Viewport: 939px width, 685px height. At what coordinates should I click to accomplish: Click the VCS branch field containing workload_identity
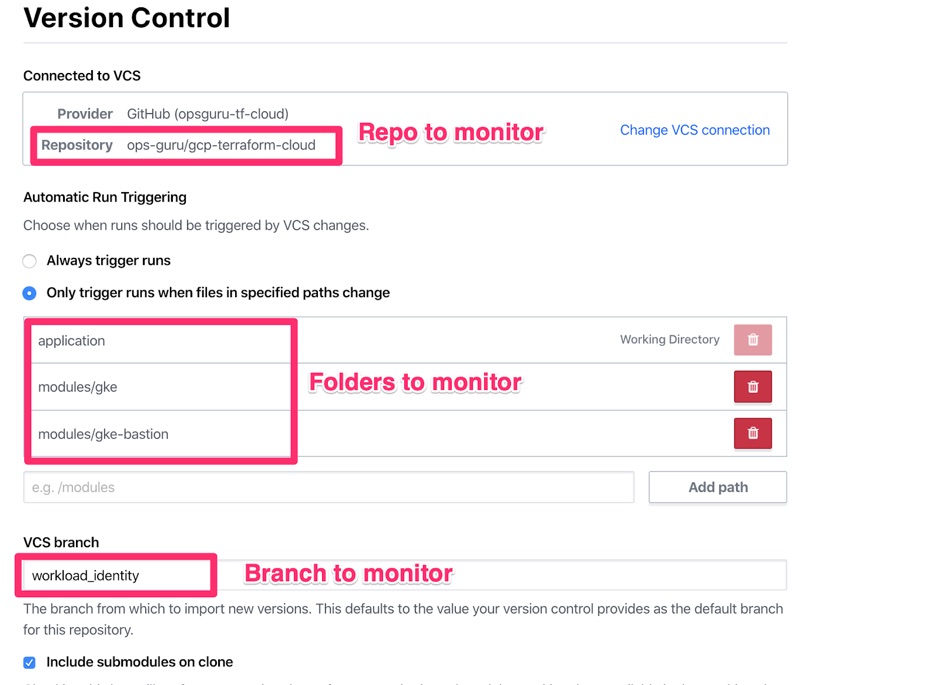click(x=400, y=575)
